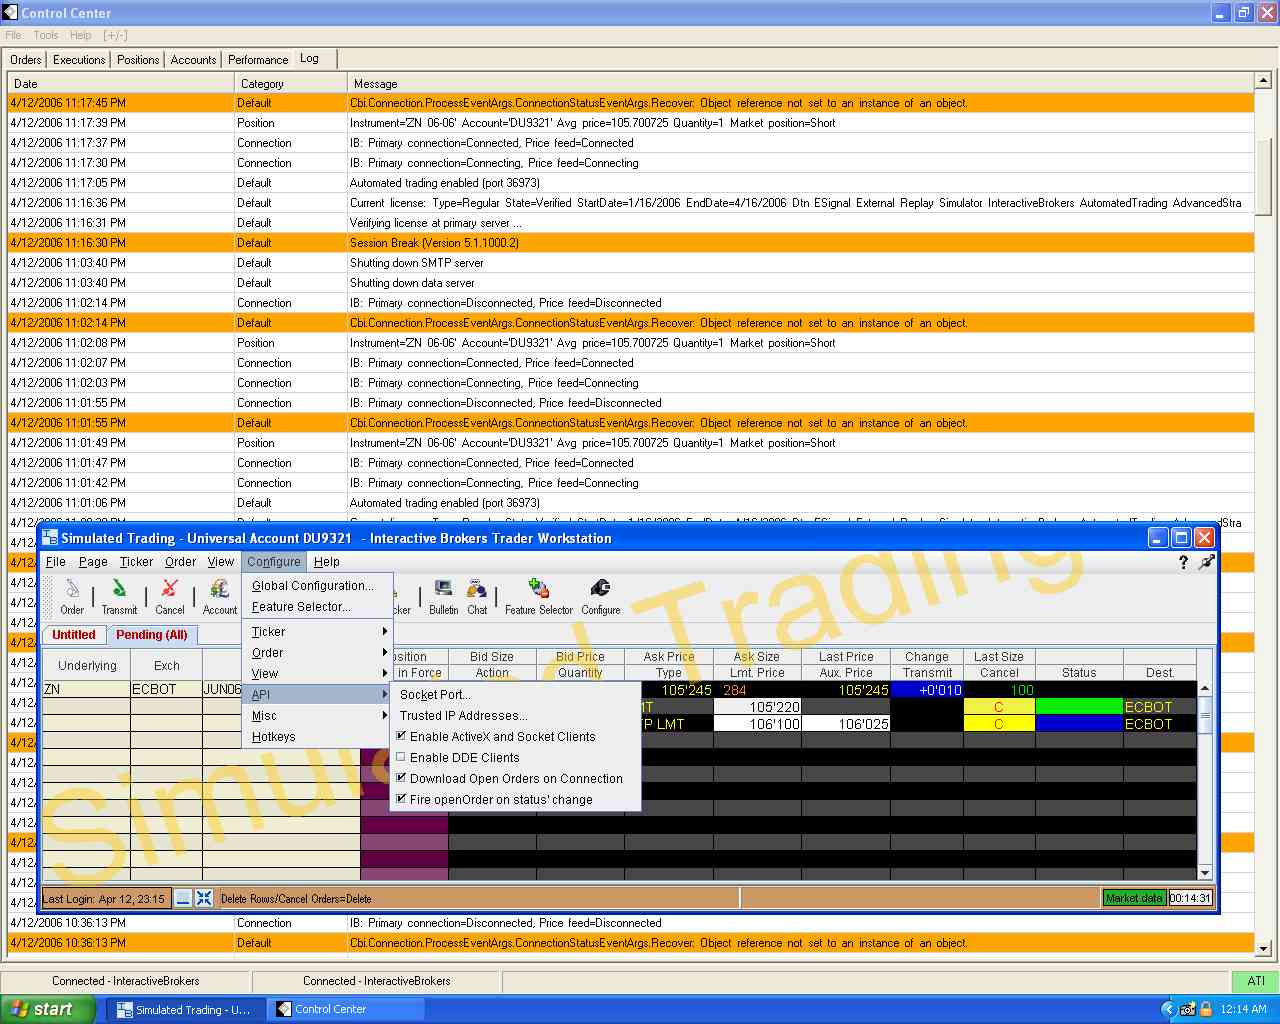Switch to the Untitled page tab

click(74, 635)
